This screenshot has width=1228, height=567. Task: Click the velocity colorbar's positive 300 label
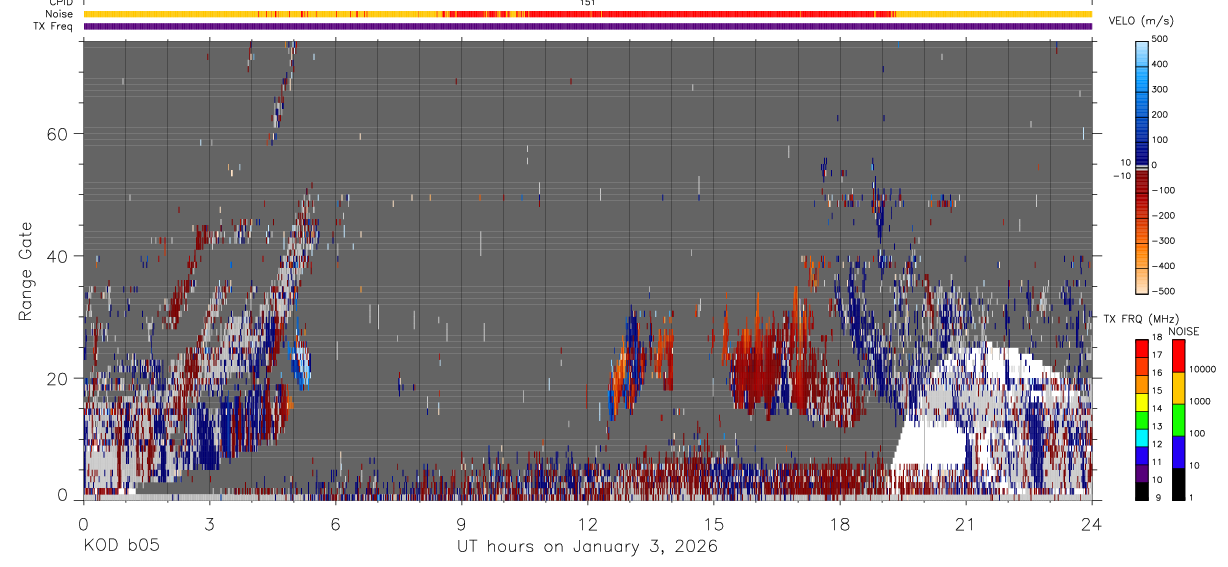pos(1160,89)
